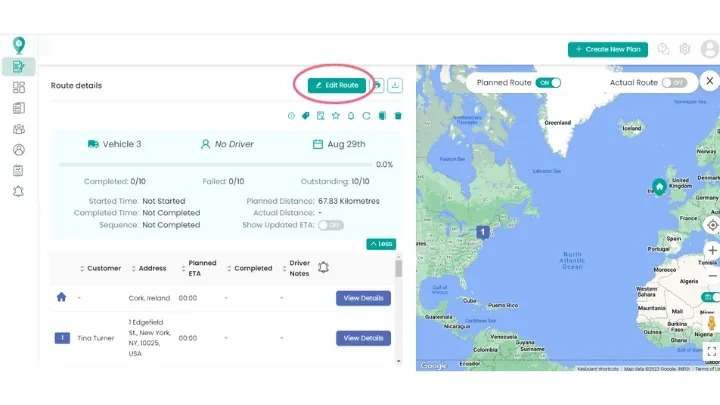
Task: Center map with the location target icon
Action: tap(712, 225)
